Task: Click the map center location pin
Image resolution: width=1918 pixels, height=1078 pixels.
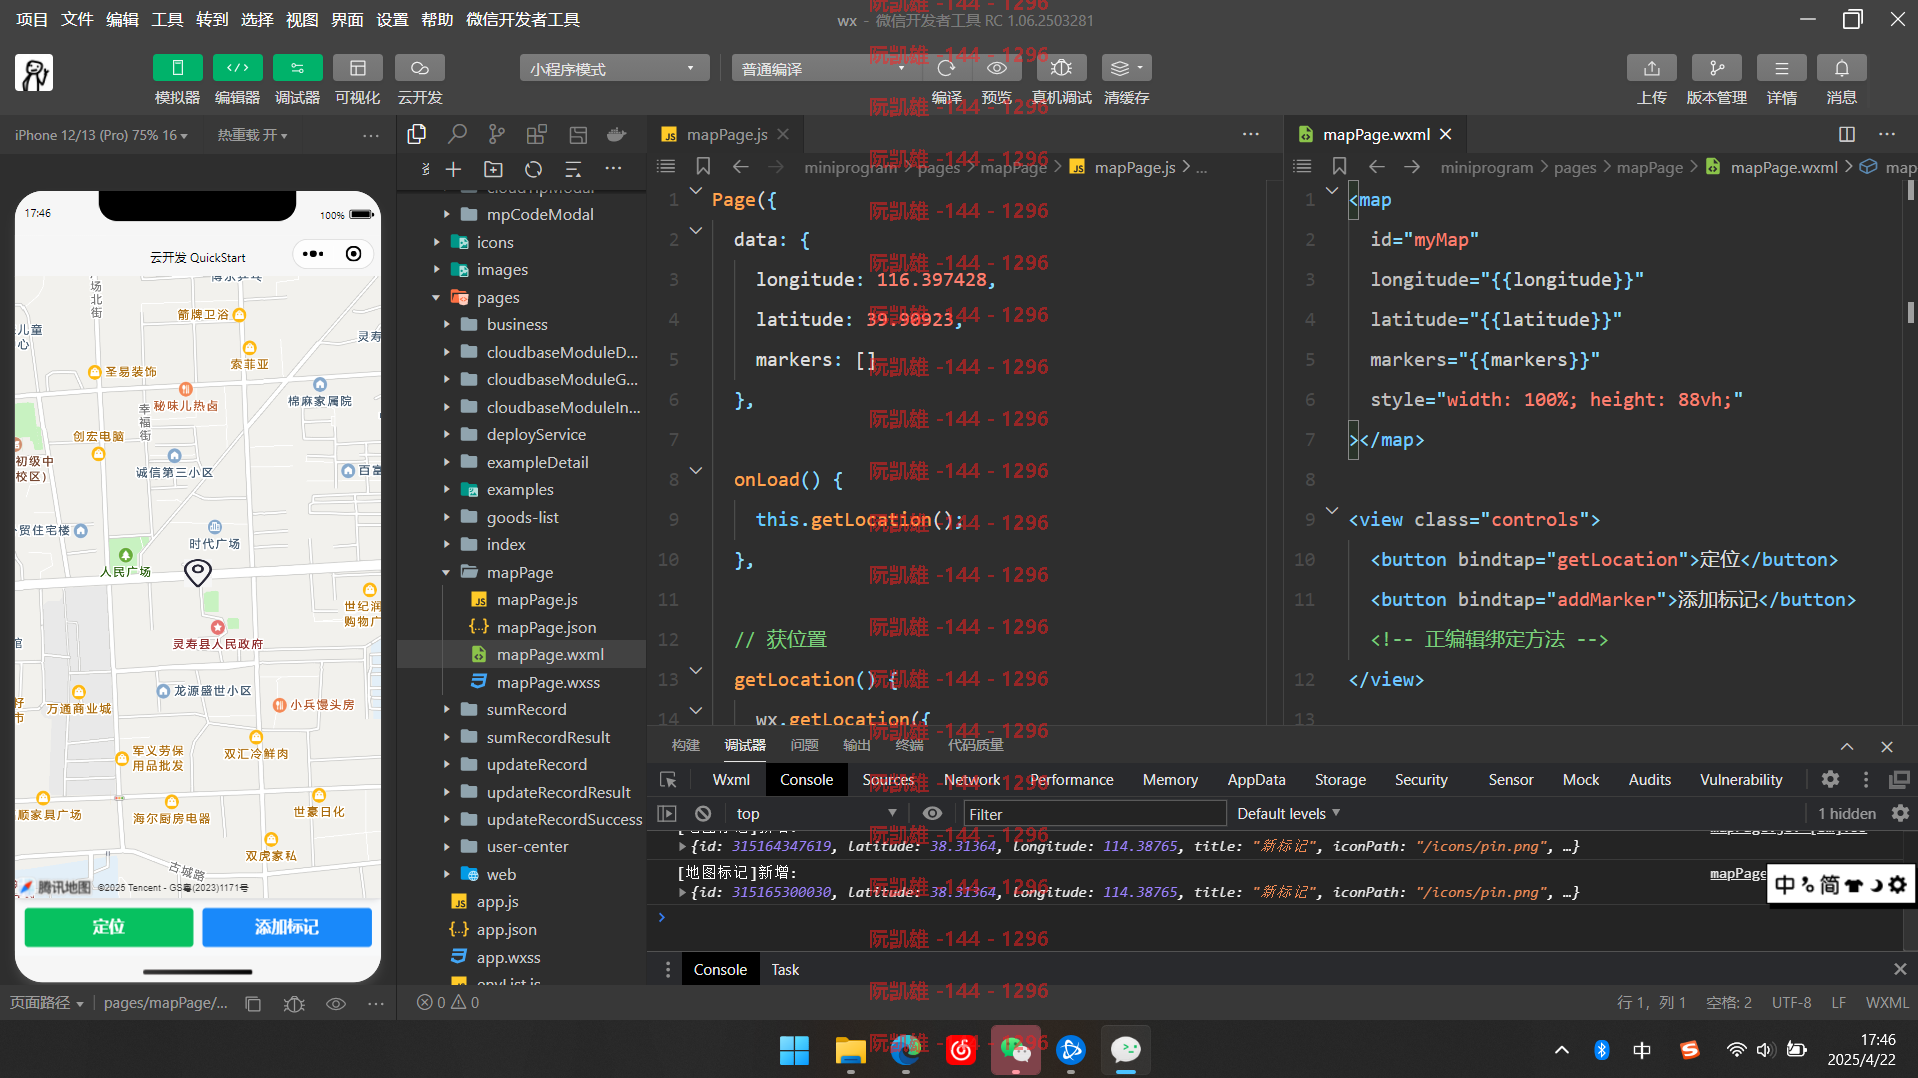Action: 198,572
